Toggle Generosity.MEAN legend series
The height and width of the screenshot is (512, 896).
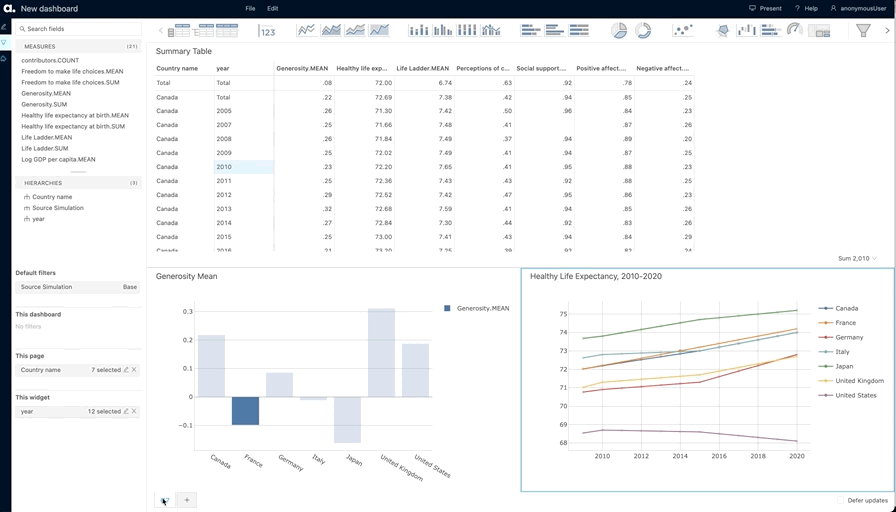coord(477,308)
